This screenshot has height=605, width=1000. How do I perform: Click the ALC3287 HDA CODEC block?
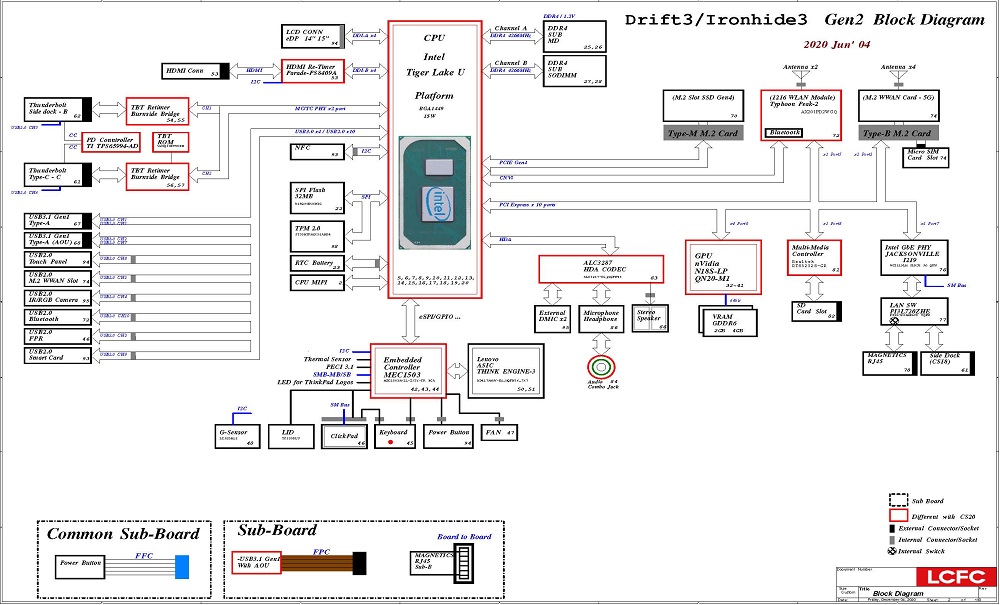601,269
